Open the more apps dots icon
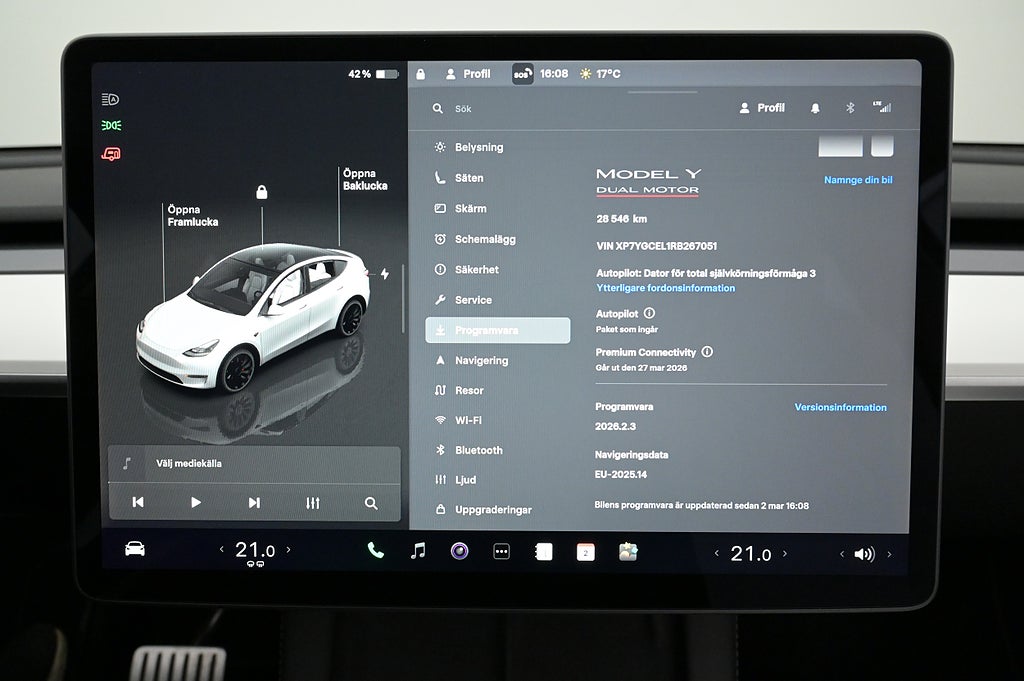 tap(501, 552)
